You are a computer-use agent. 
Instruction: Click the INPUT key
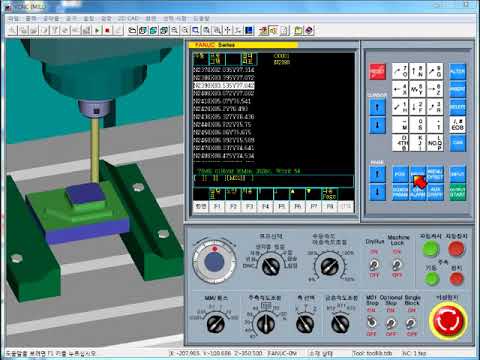(457, 174)
